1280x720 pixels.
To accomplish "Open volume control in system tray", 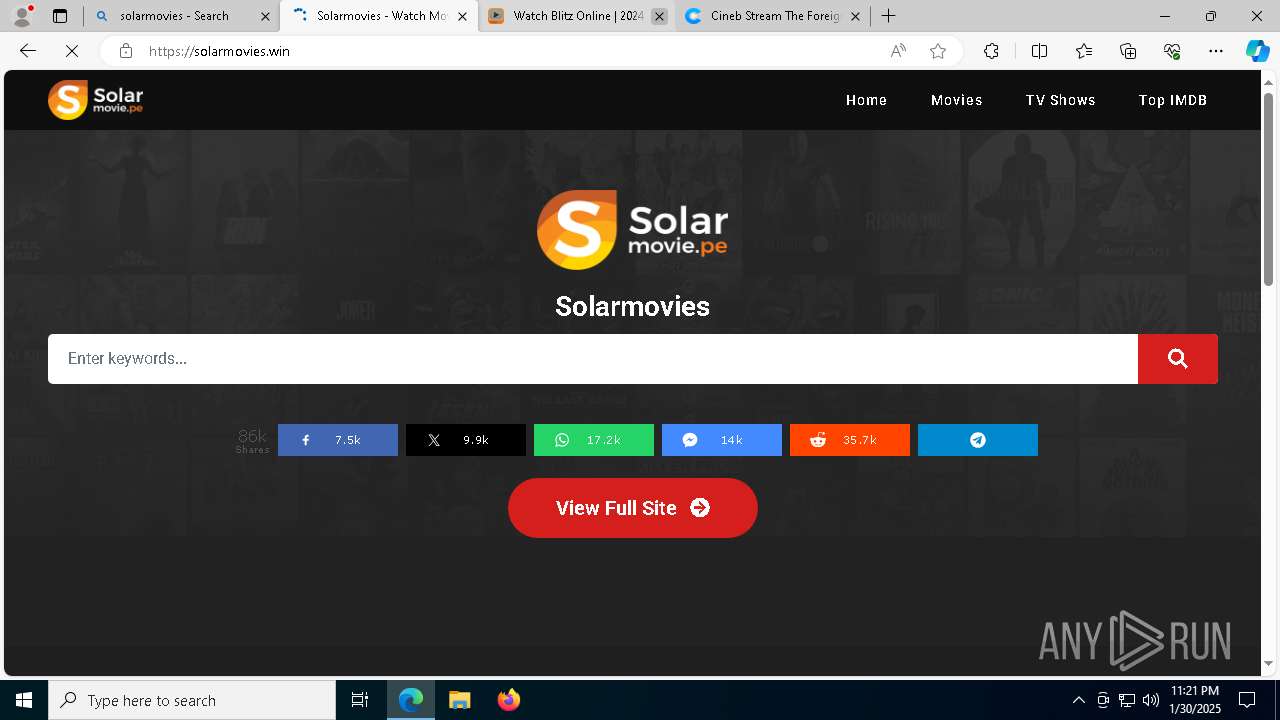I will coord(1151,700).
